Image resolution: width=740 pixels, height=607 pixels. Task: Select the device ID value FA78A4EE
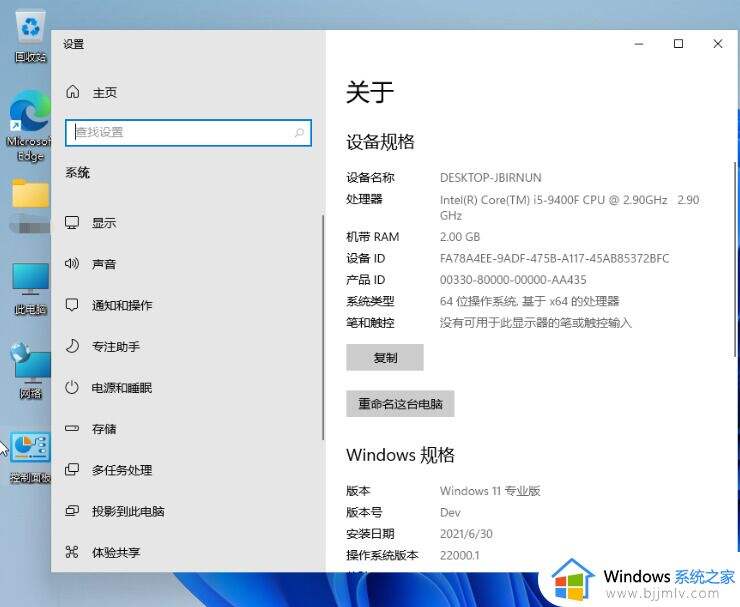pyautogui.click(x=555, y=258)
